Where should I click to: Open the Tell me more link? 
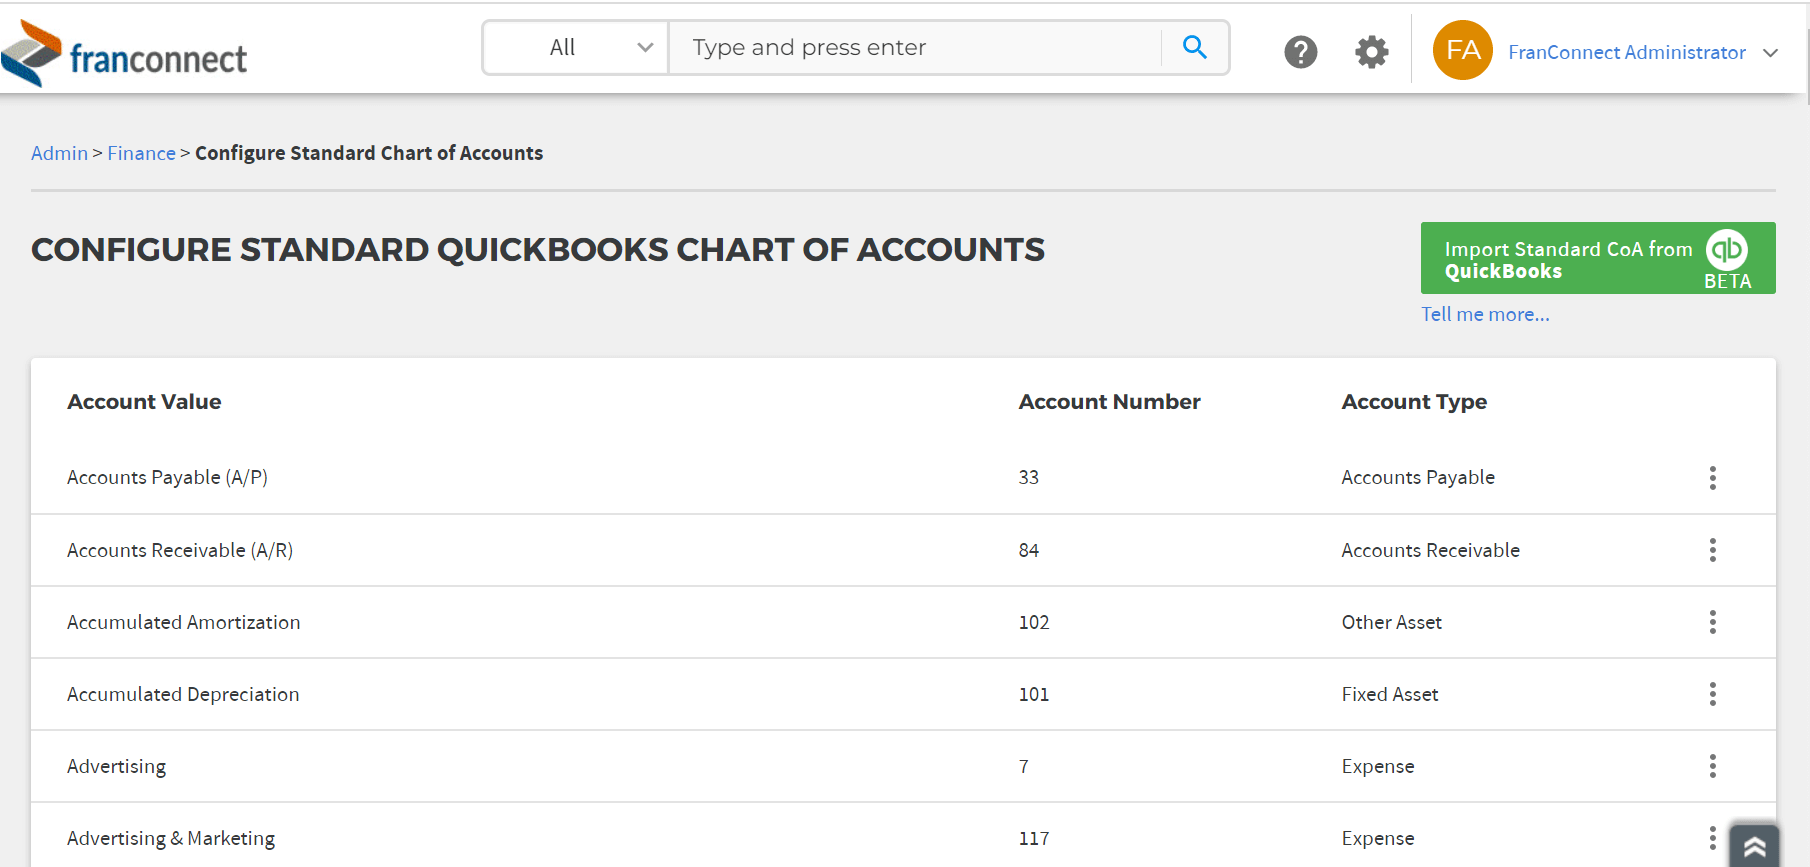[x=1485, y=314]
